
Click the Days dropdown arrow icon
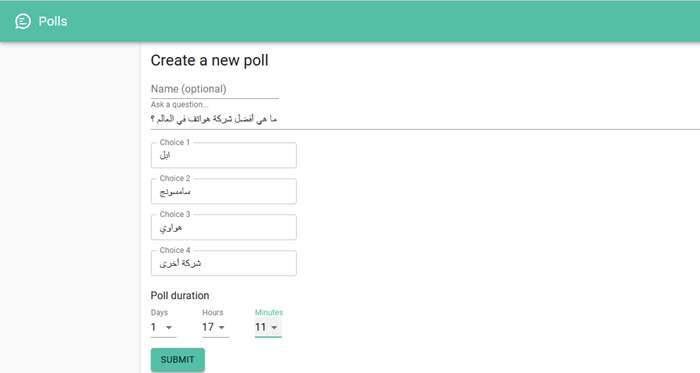click(x=169, y=327)
